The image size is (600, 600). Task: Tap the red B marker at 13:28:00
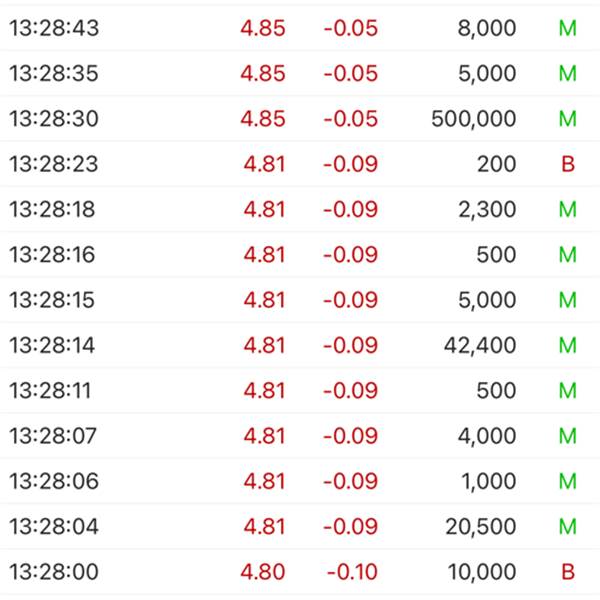pos(568,572)
